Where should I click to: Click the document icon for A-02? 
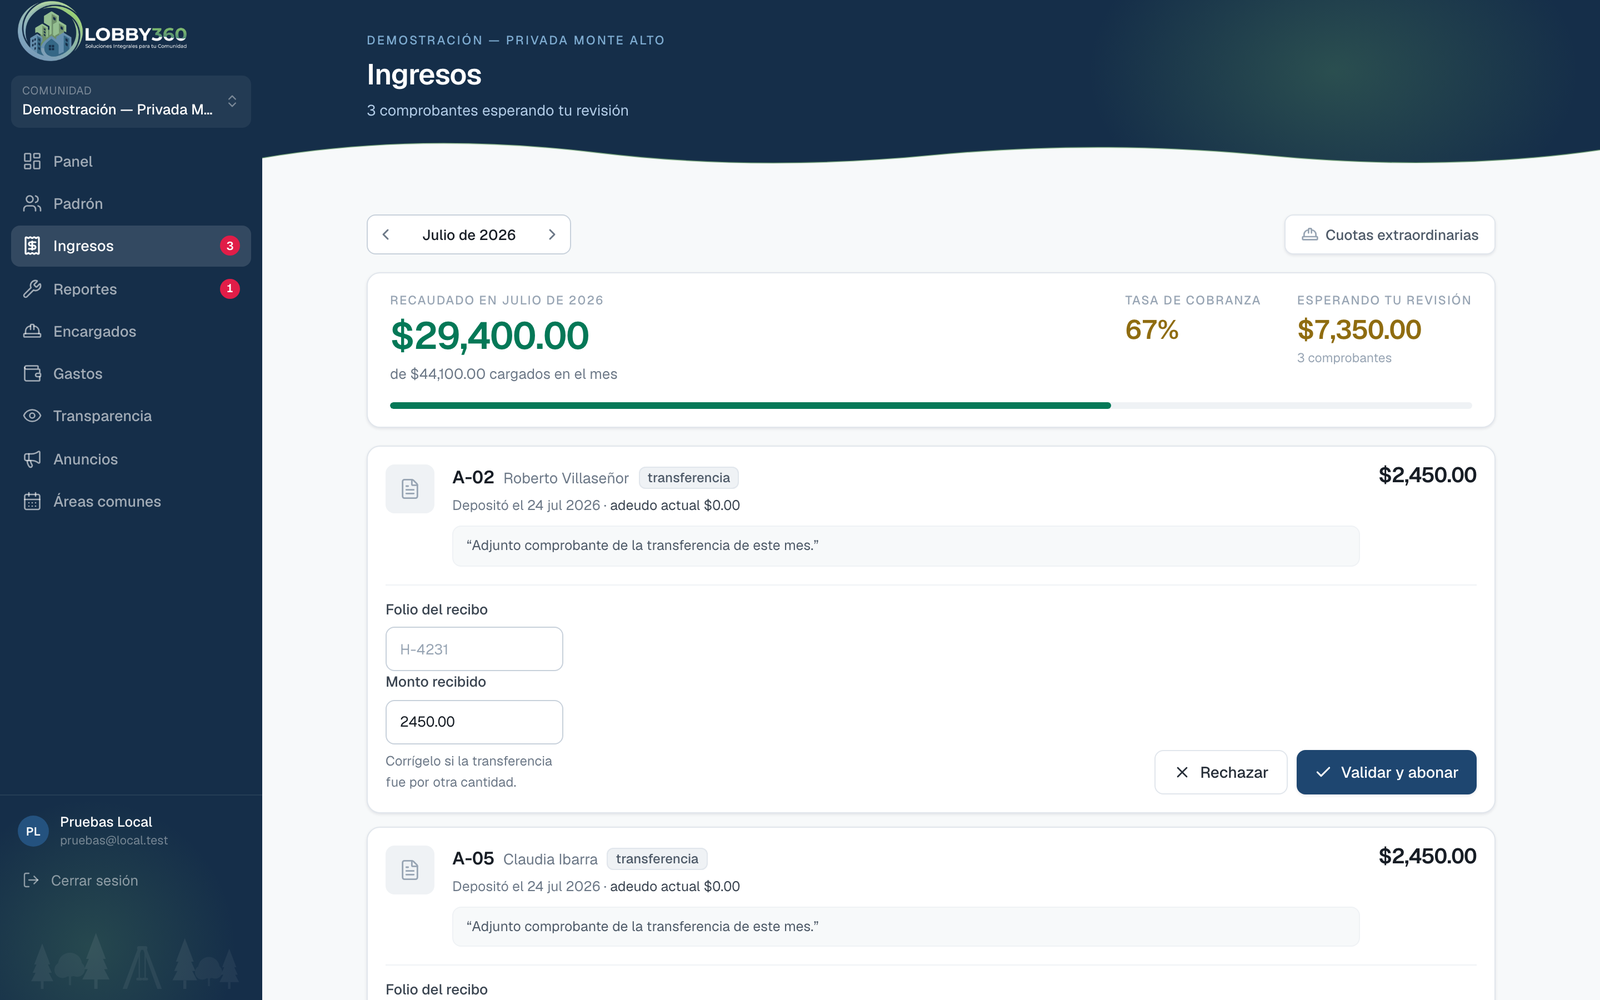(410, 489)
